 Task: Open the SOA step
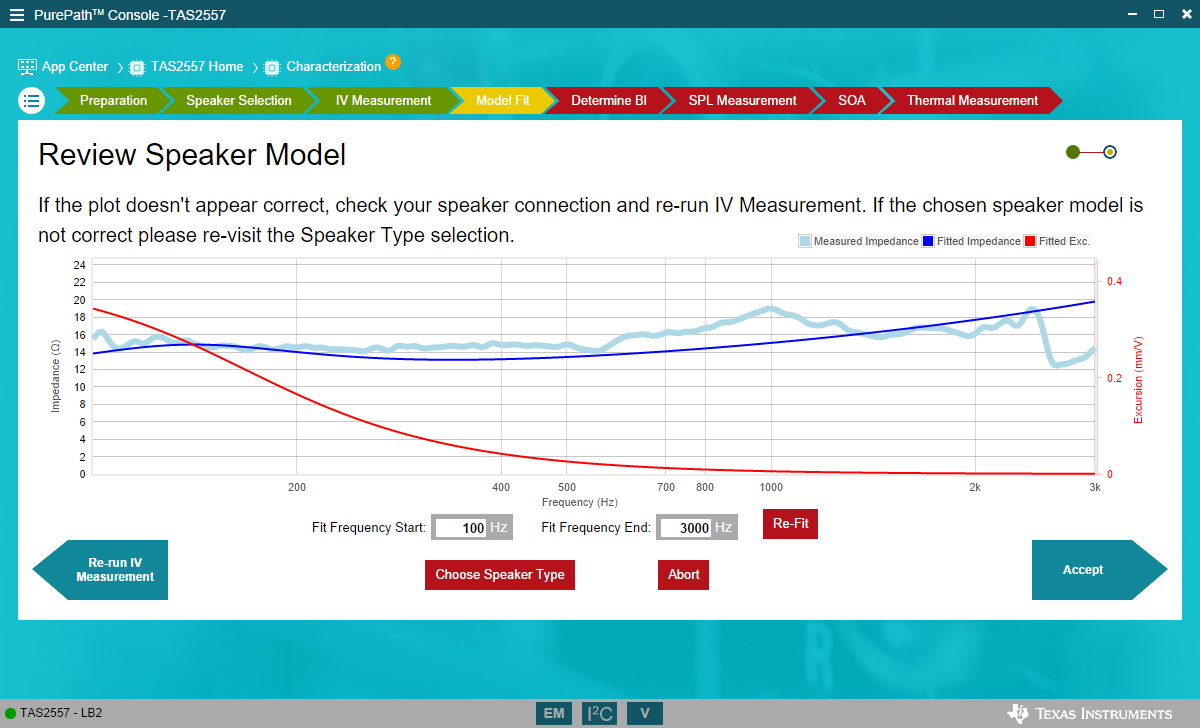click(852, 101)
